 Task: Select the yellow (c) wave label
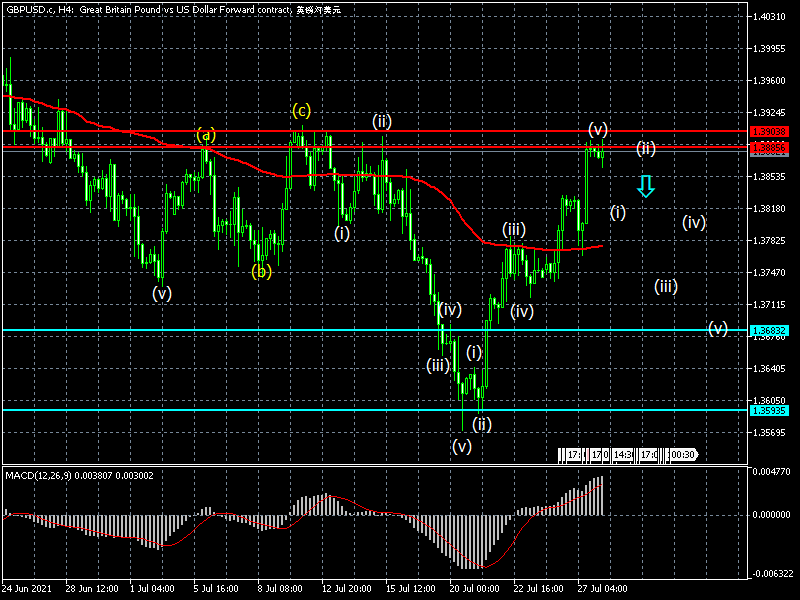303,109
